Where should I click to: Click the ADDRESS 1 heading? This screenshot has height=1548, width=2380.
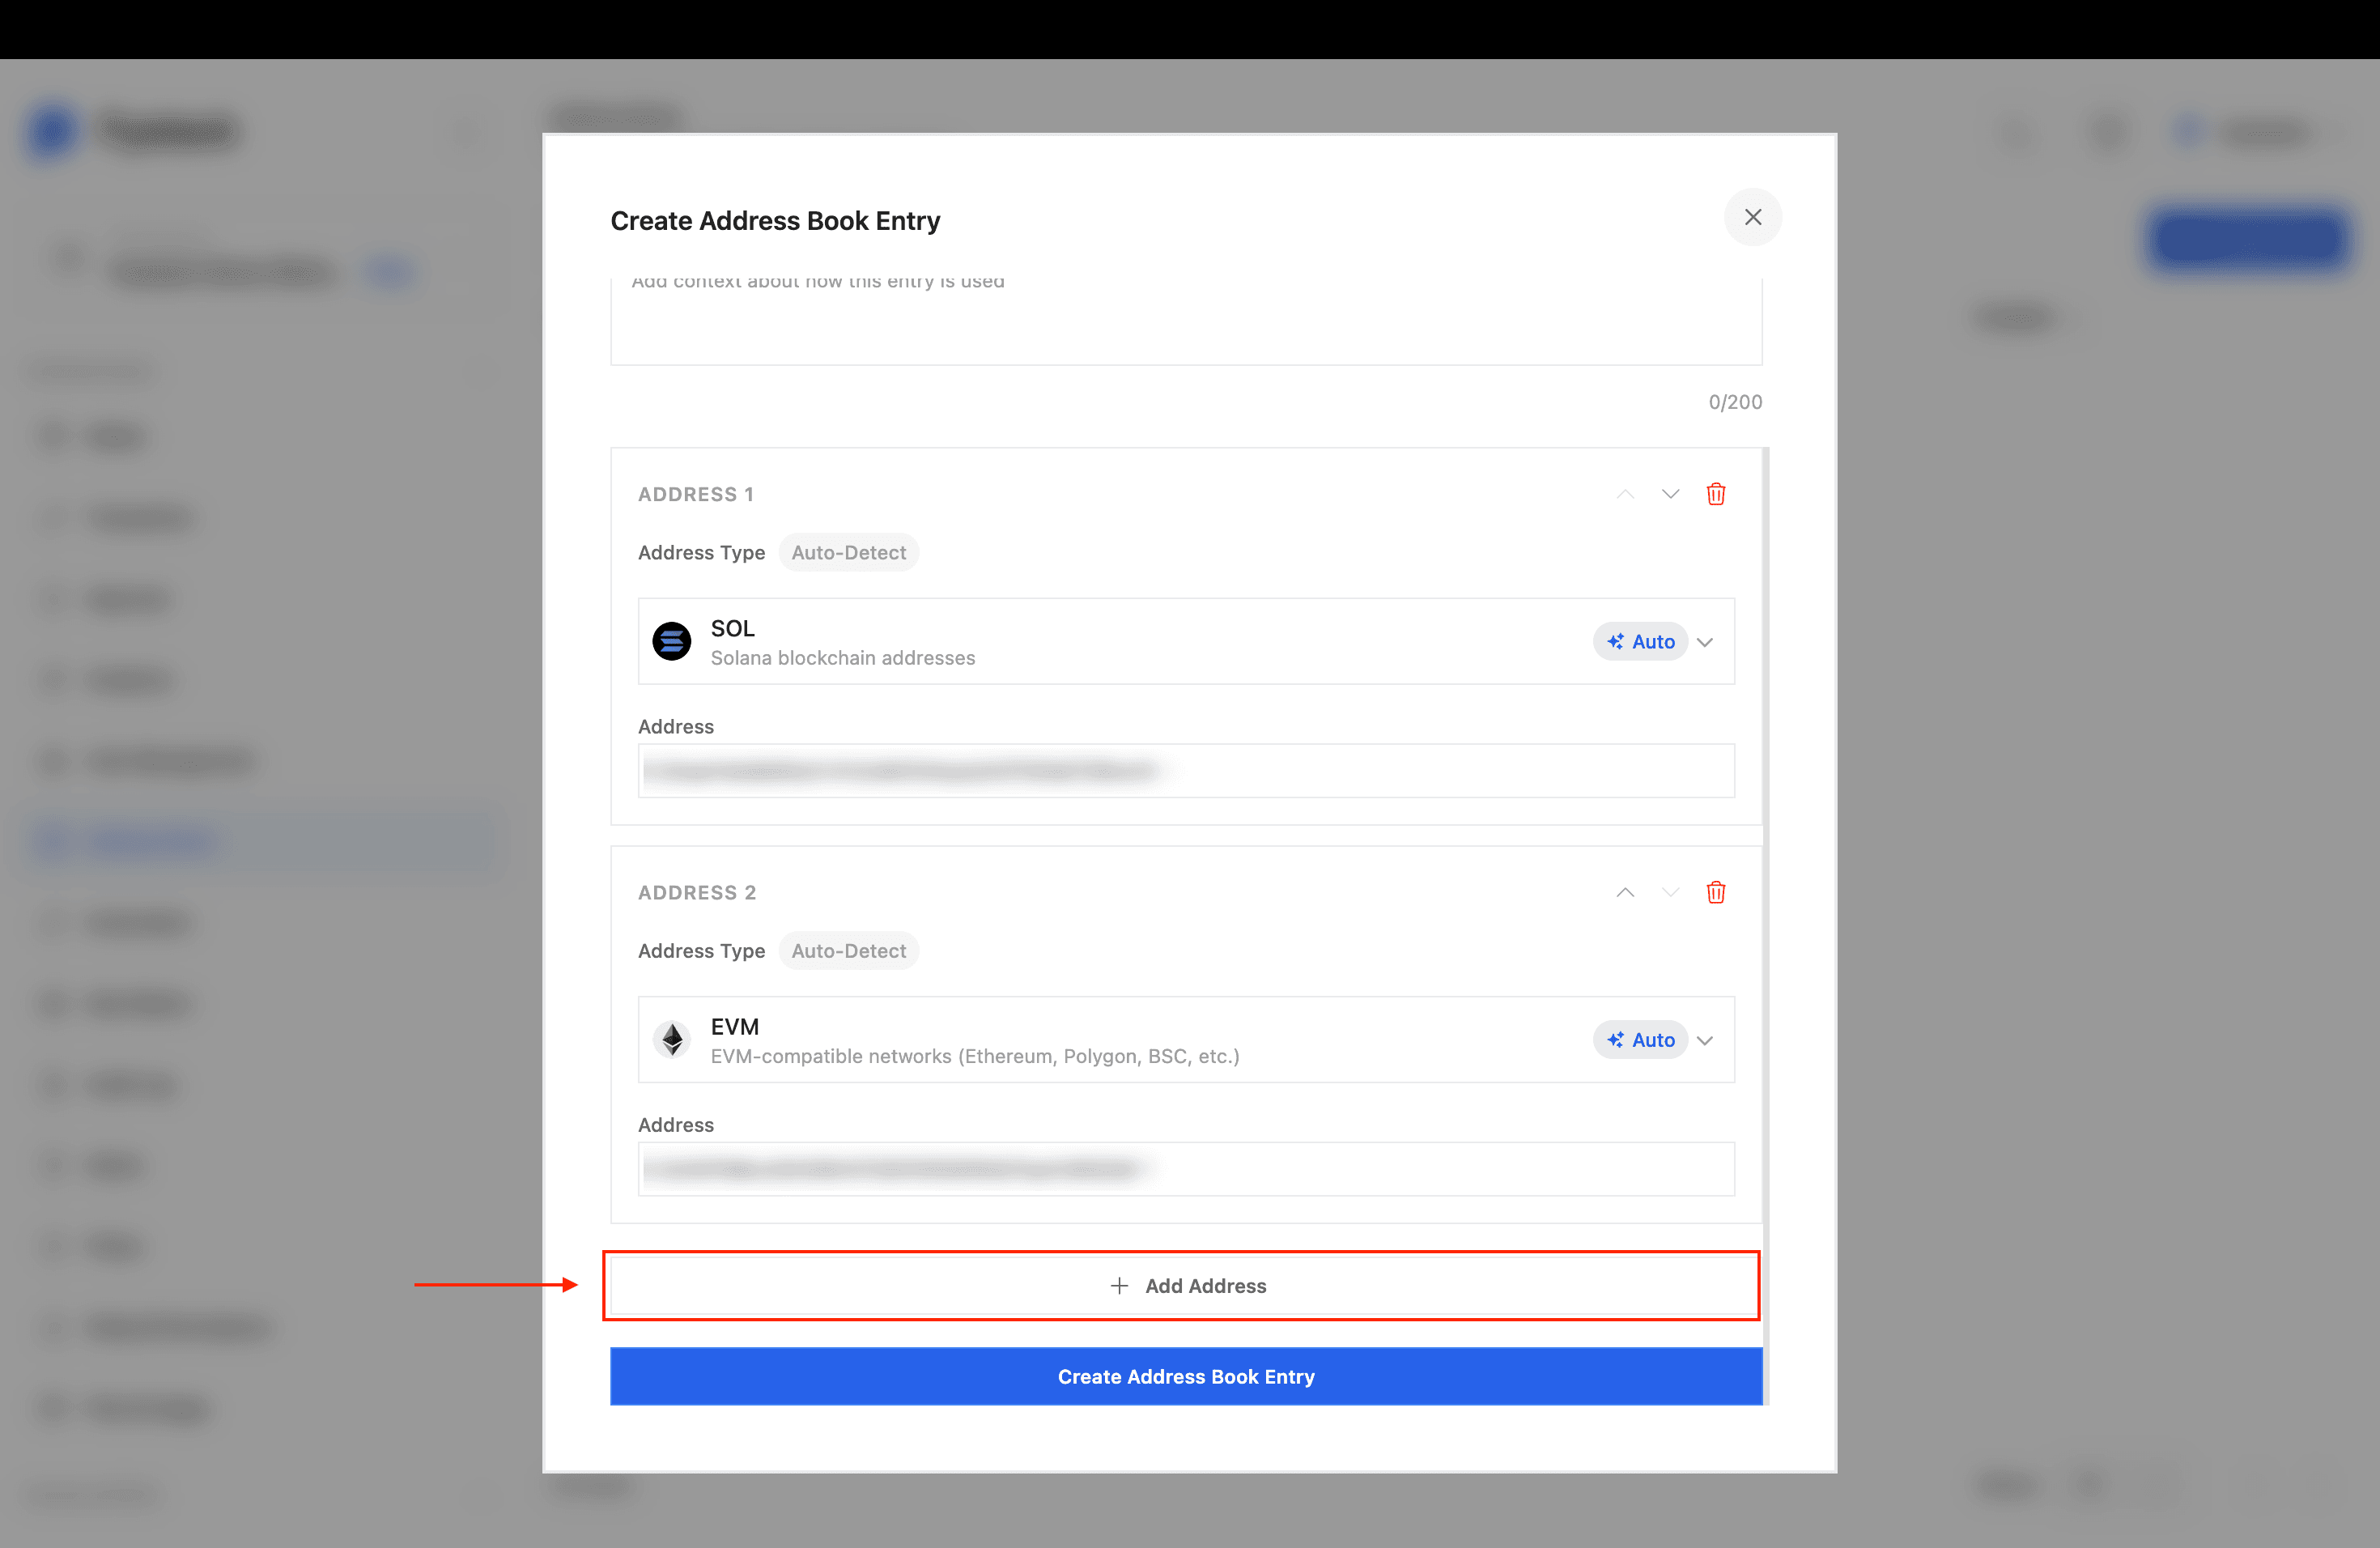(x=696, y=494)
